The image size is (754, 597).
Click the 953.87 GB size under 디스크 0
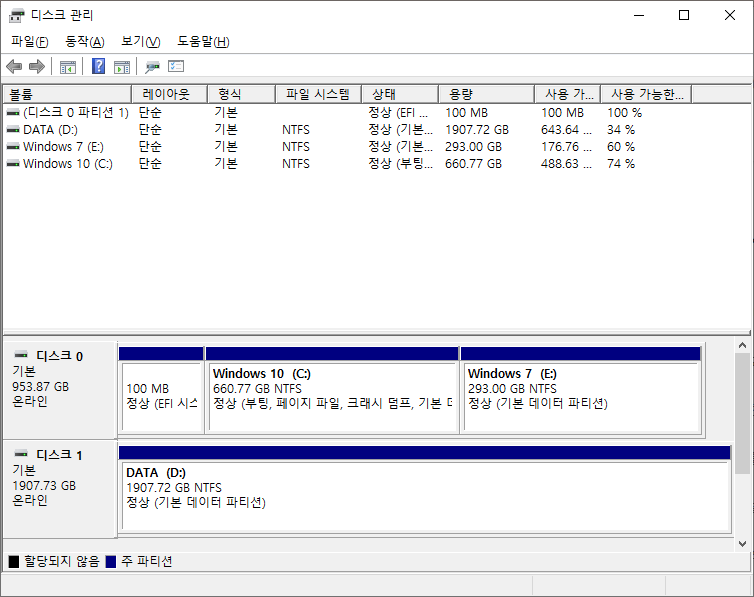pos(41,386)
